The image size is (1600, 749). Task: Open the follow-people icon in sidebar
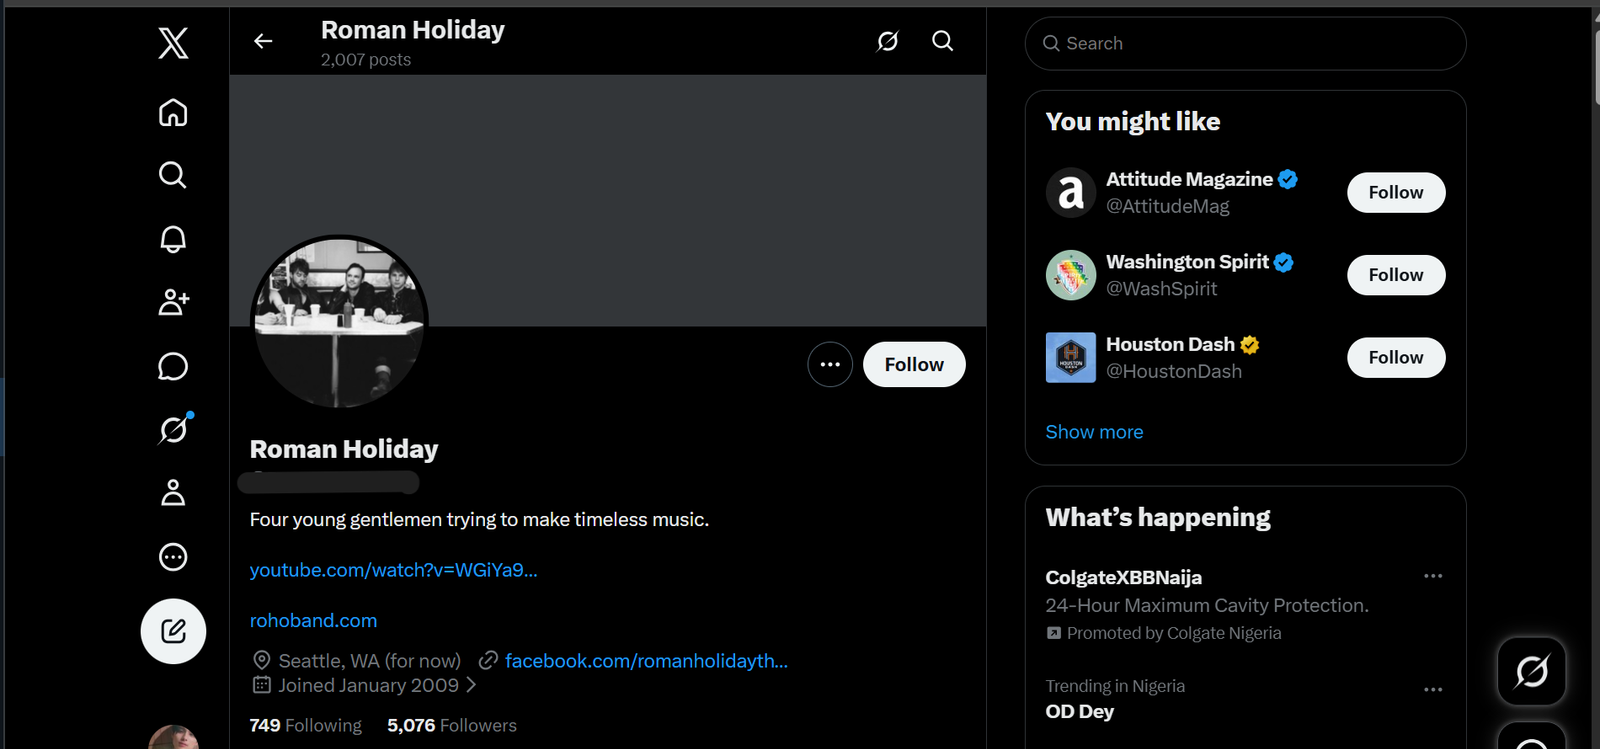point(173,302)
